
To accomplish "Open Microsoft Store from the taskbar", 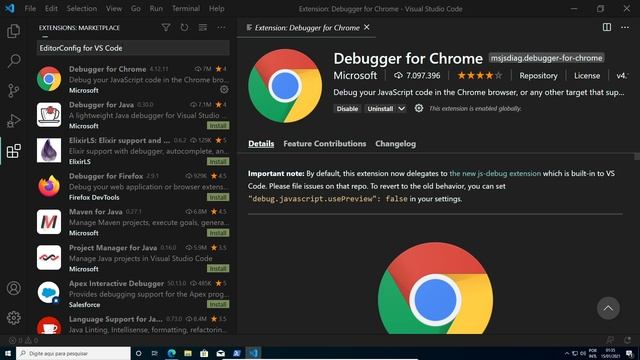I will [204, 353].
